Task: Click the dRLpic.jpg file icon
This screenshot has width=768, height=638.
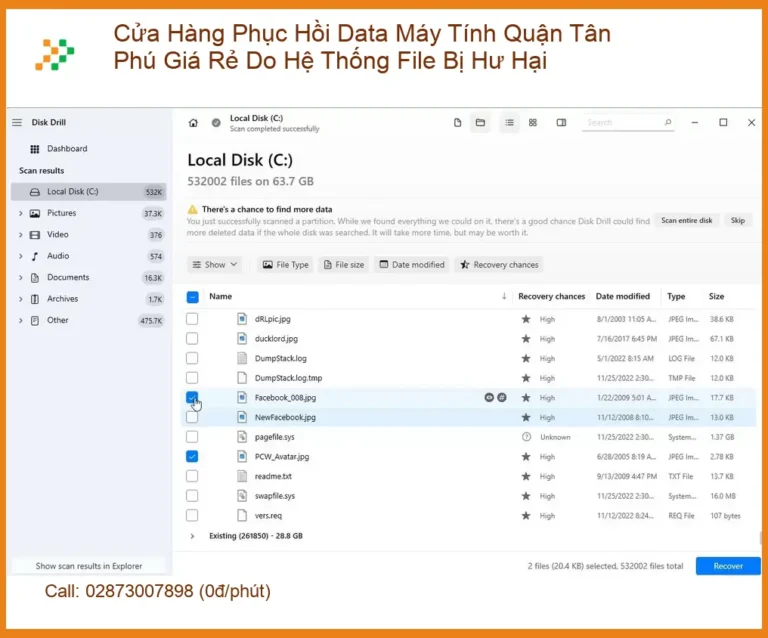Action: 242,319
